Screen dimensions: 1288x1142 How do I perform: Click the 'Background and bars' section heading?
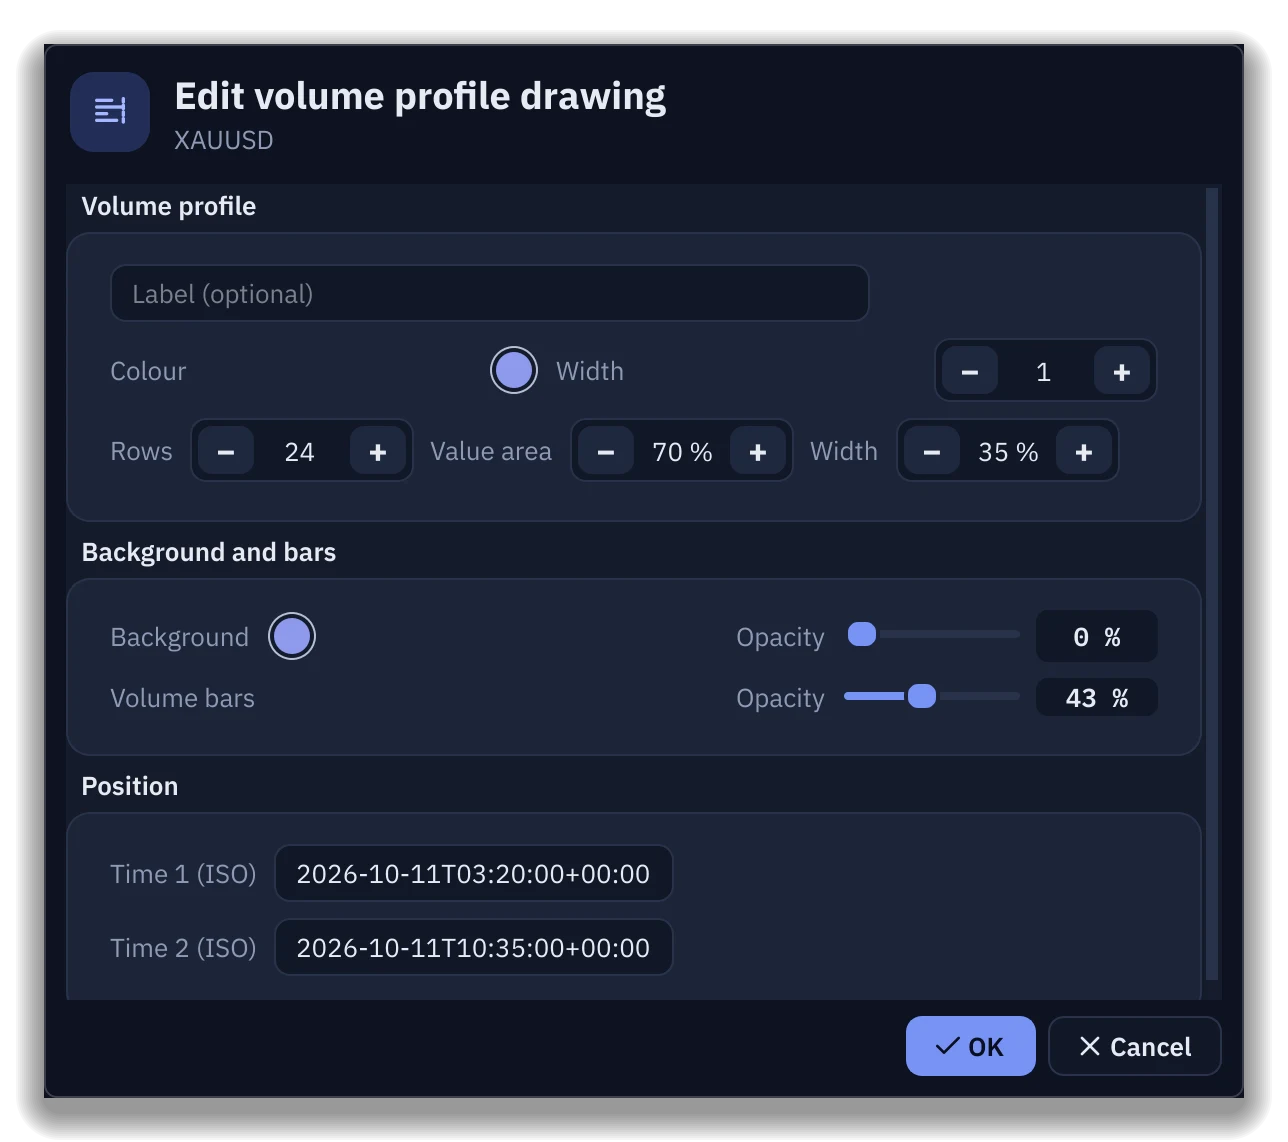(x=209, y=552)
